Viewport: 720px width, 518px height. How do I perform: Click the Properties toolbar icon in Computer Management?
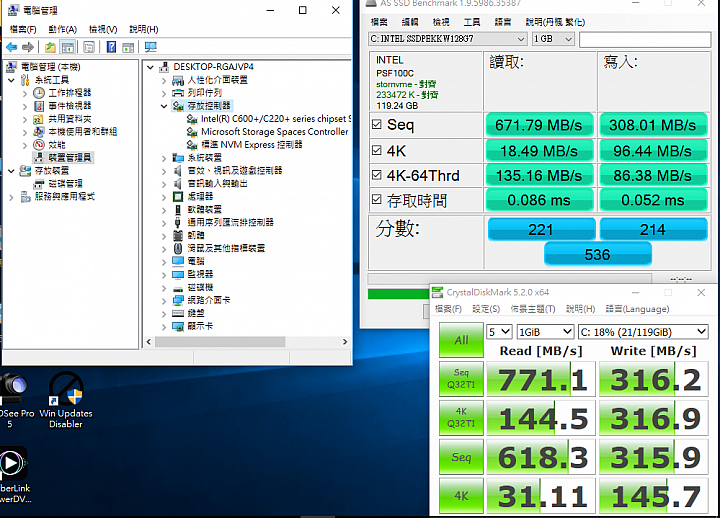pos(89,47)
